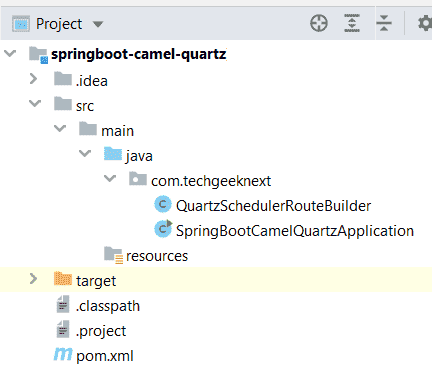432x366 pixels.
Task: Click the springboot-camel-quartz module folder icon
Action: (38, 55)
